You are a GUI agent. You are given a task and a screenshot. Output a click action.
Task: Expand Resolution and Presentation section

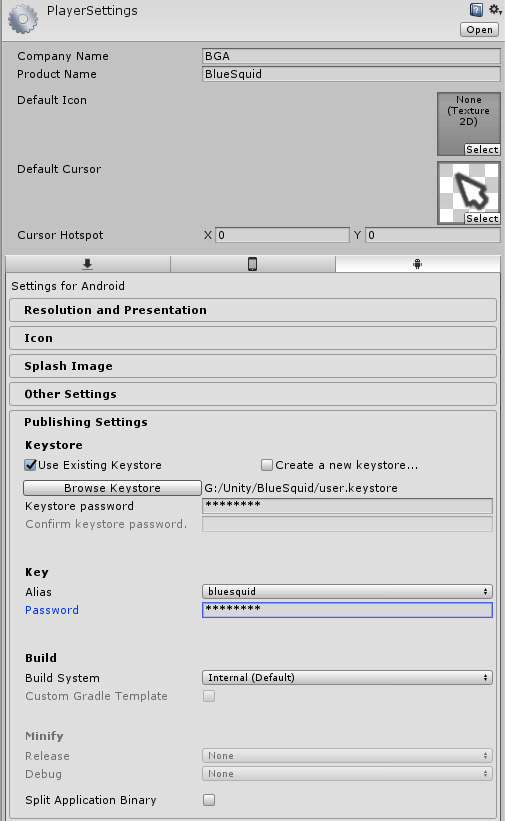coord(253,310)
